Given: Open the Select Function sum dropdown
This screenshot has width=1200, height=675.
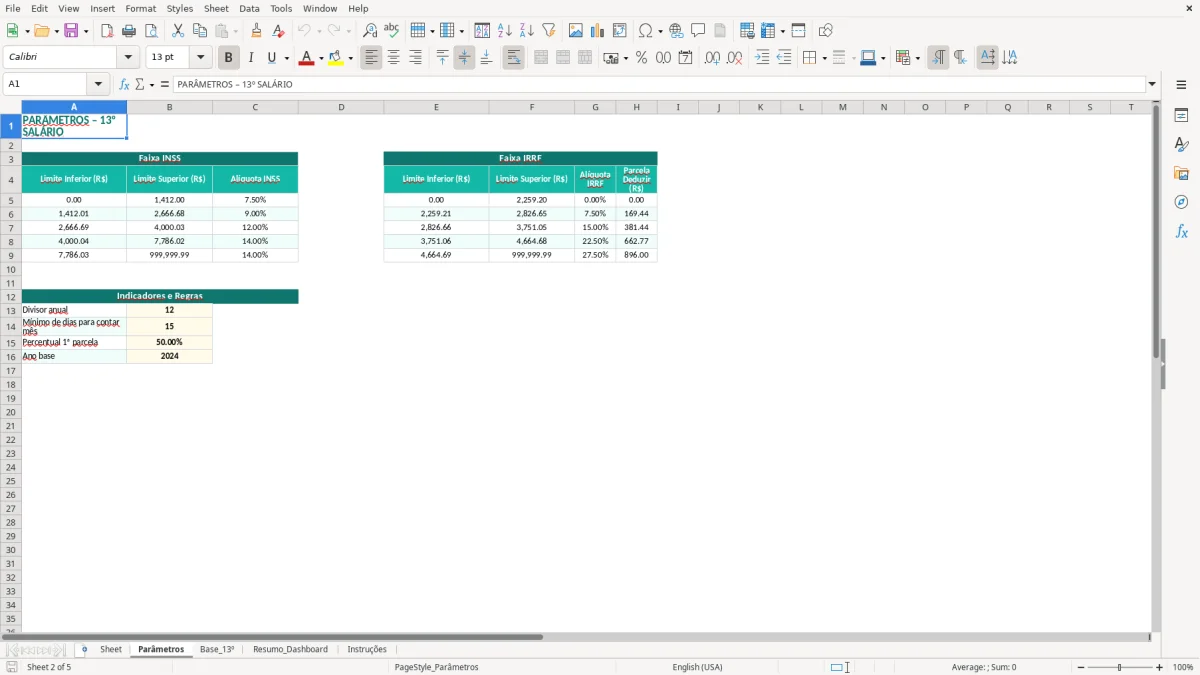Looking at the screenshot, I should 151,84.
